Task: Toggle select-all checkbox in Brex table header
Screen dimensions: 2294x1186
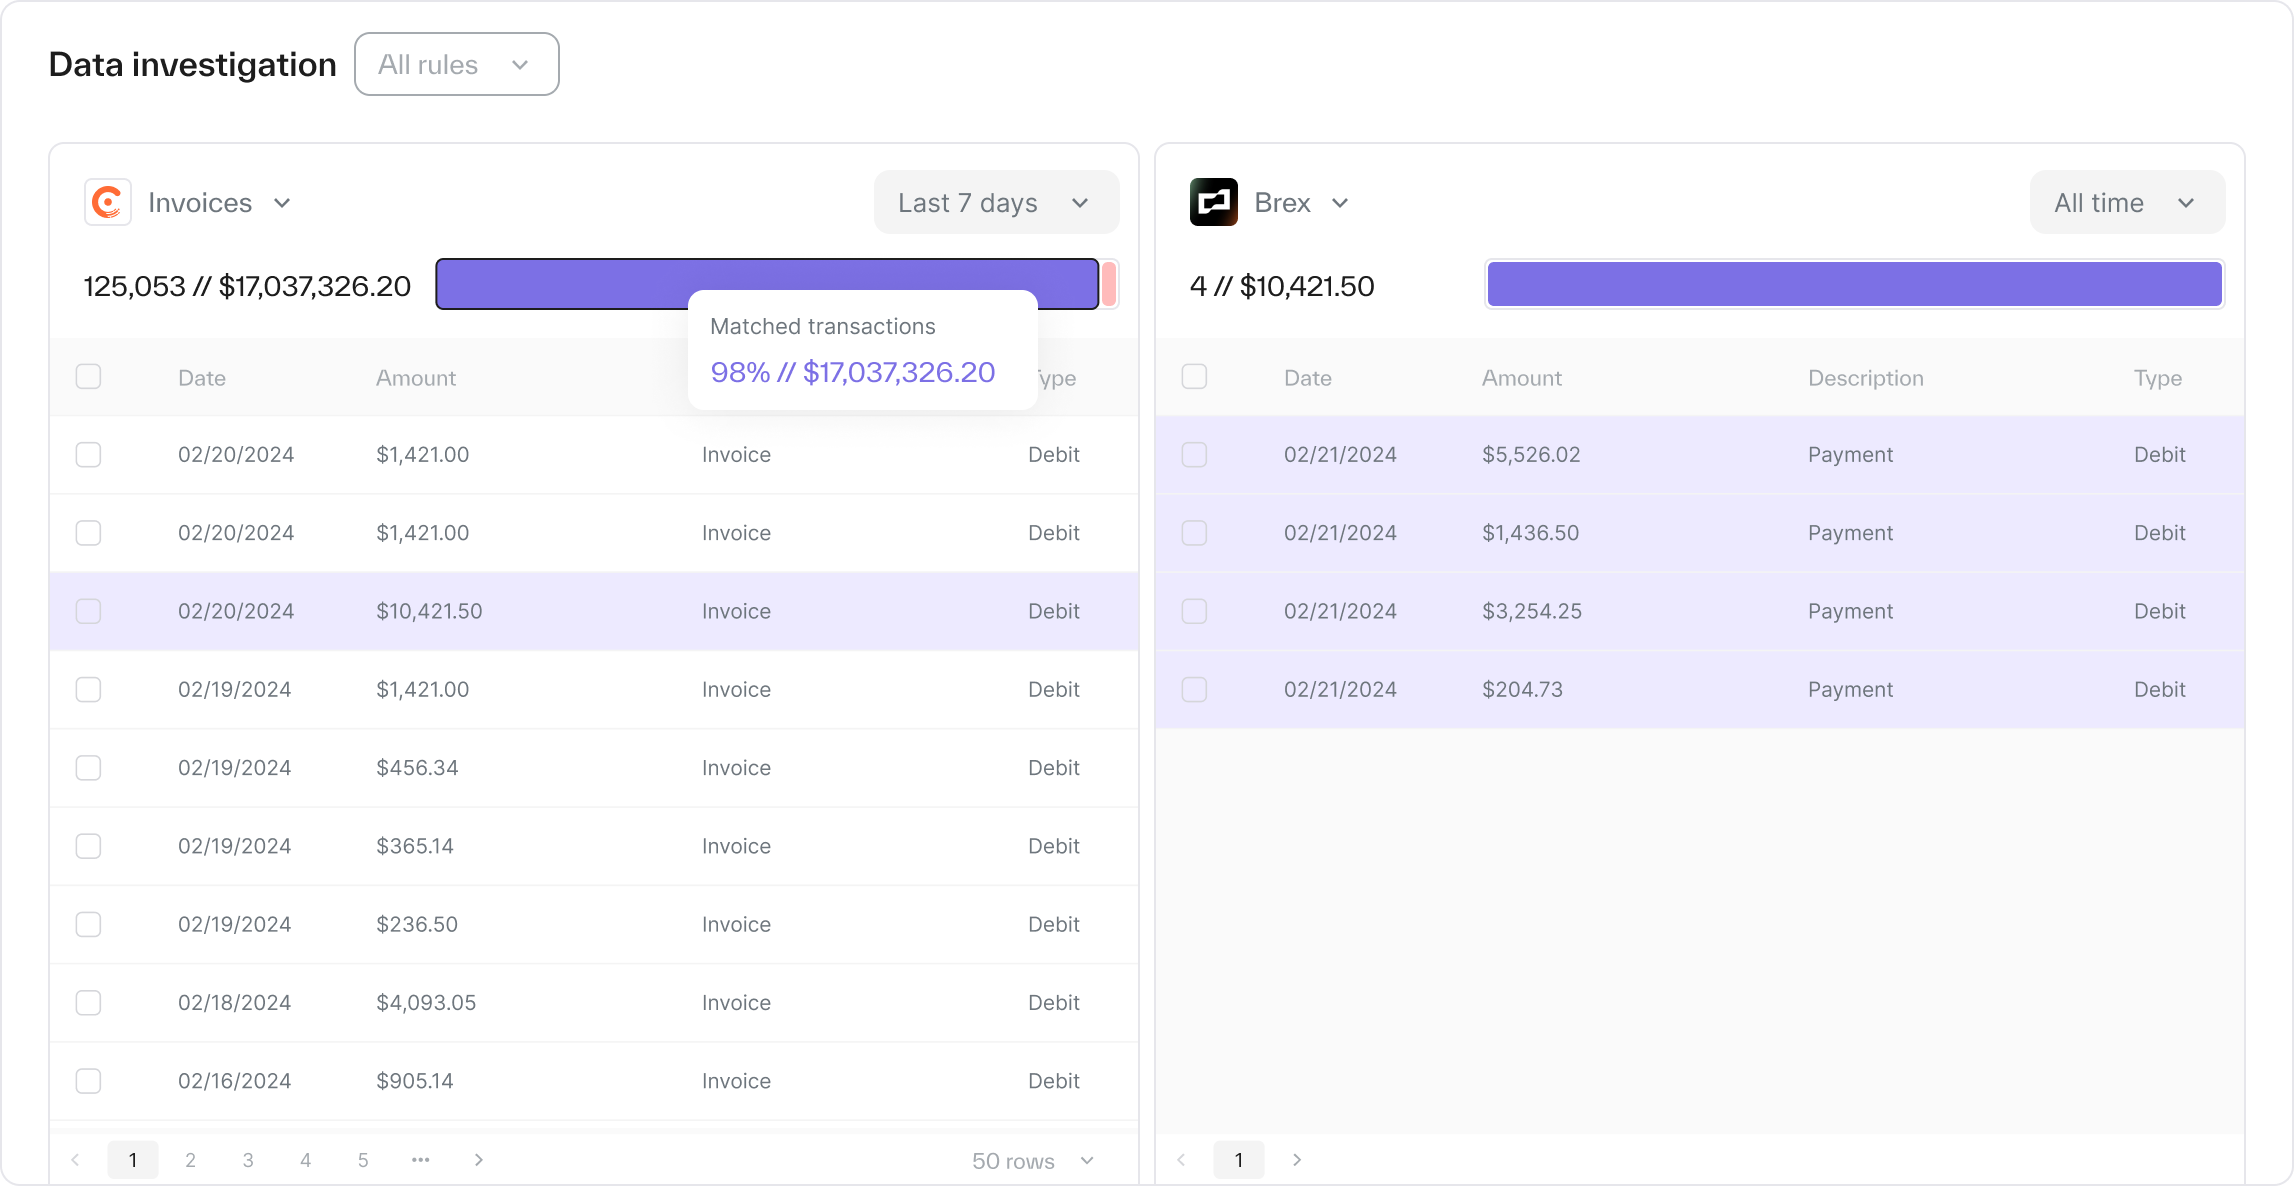Action: [1194, 377]
